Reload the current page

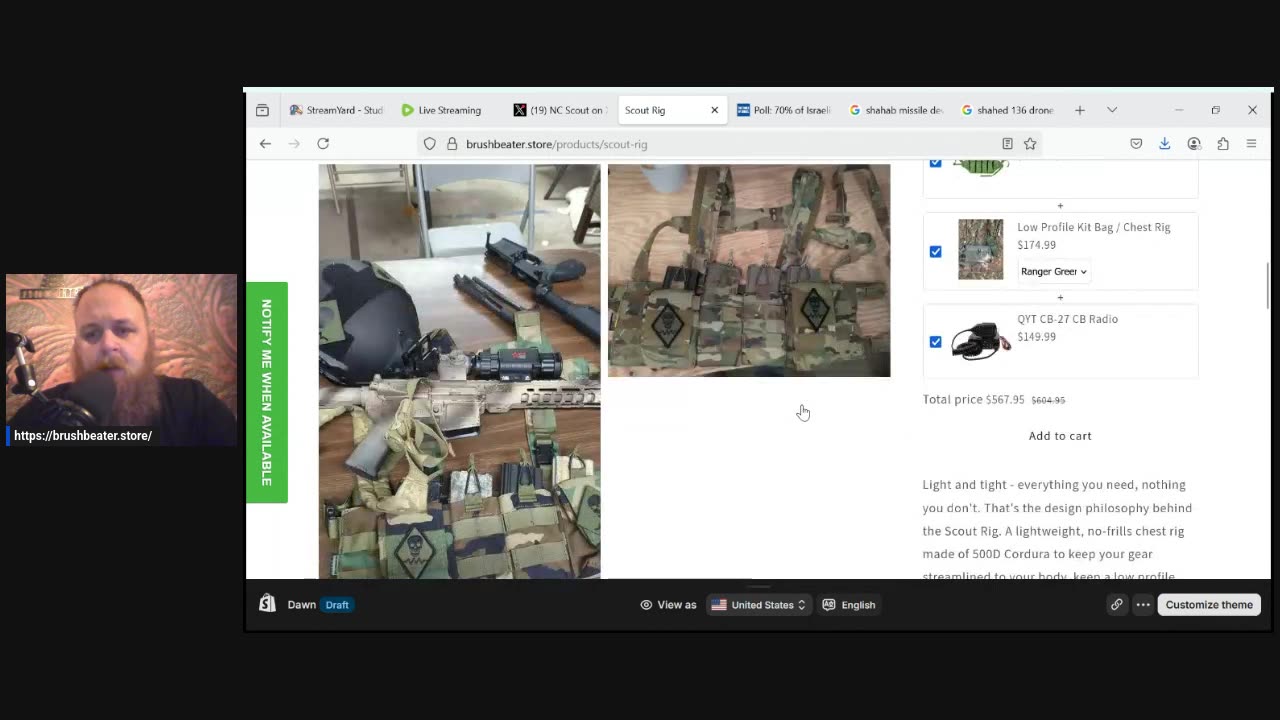[323, 144]
